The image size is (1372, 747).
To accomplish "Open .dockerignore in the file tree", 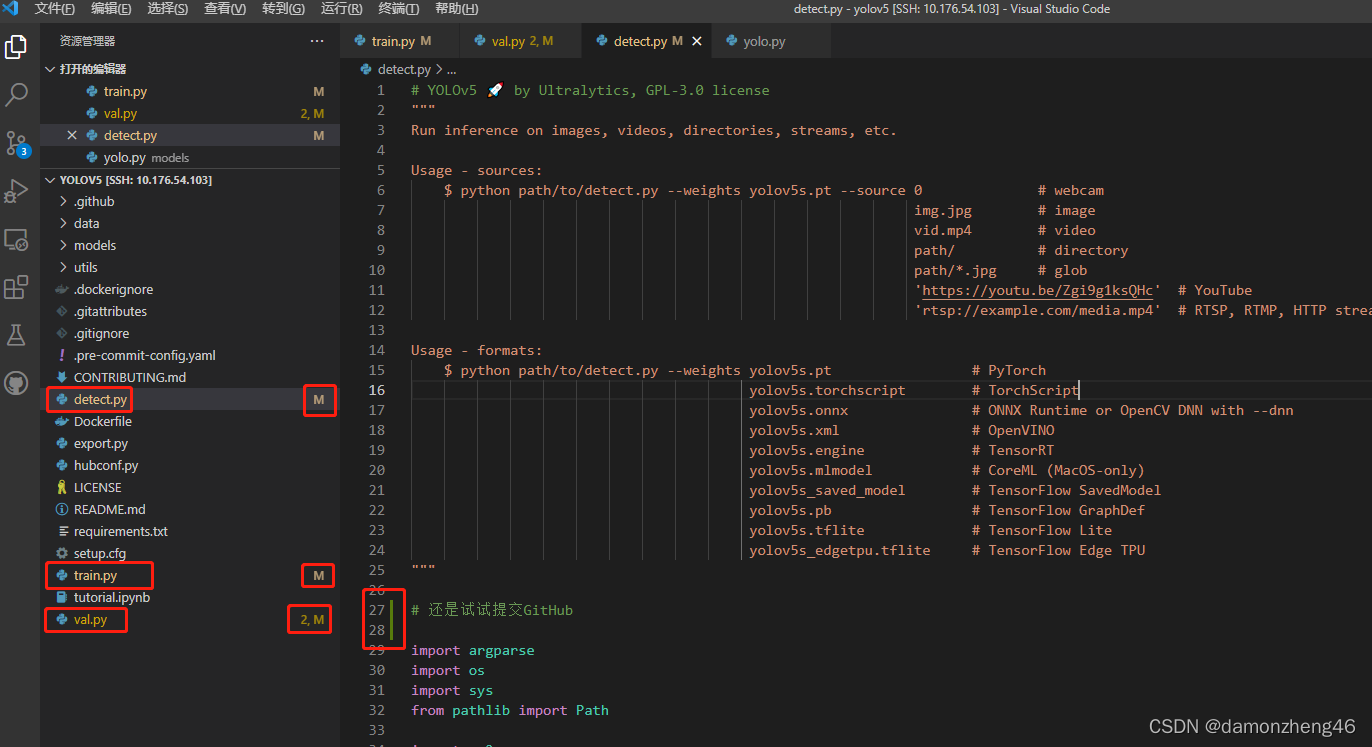I will (x=190, y=289).
